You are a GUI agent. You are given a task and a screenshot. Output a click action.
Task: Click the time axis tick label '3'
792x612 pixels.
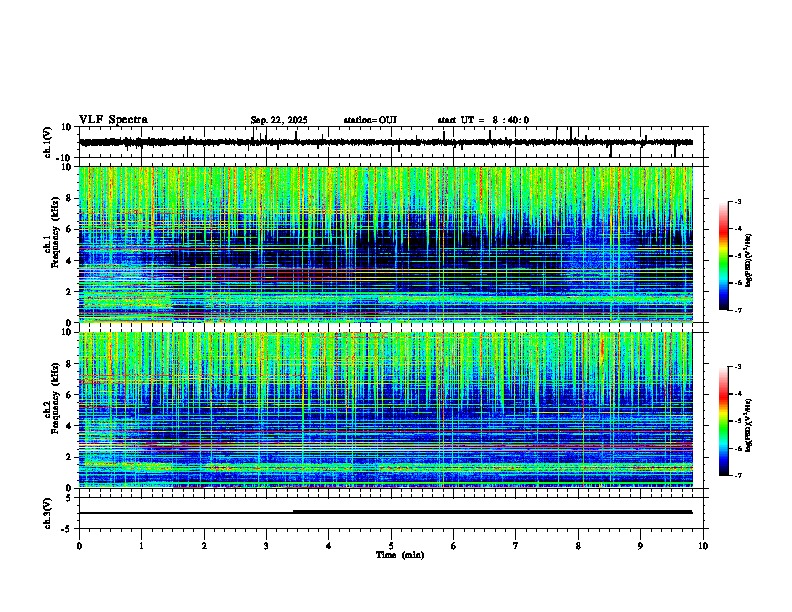tap(266, 546)
